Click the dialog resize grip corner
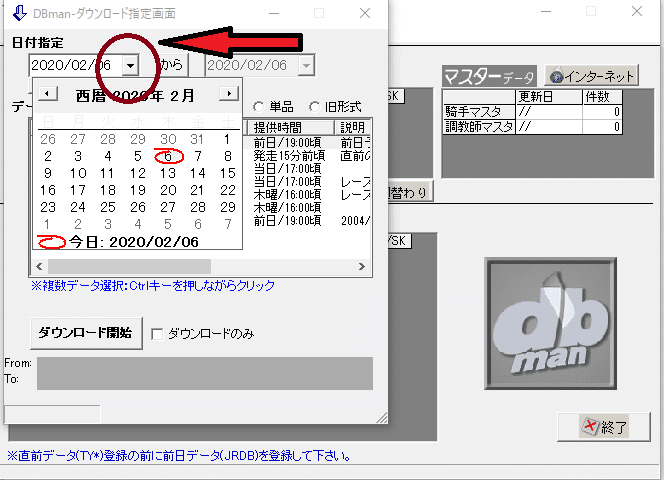 pyautogui.click(x=382, y=418)
